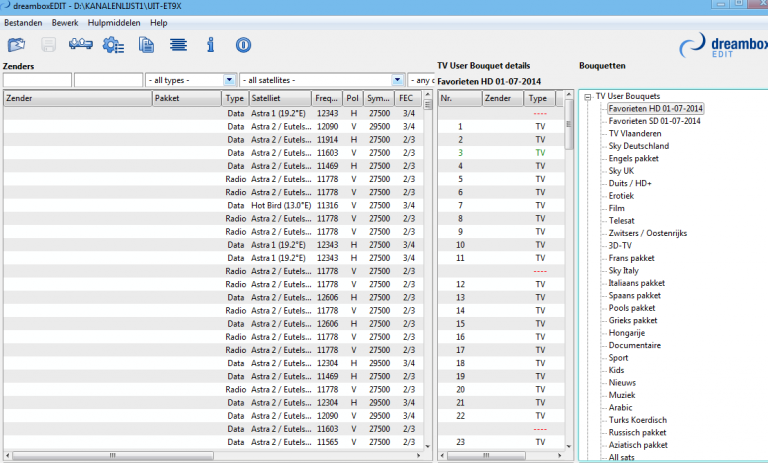Sort channel list by Satelliet column header

click(278, 99)
